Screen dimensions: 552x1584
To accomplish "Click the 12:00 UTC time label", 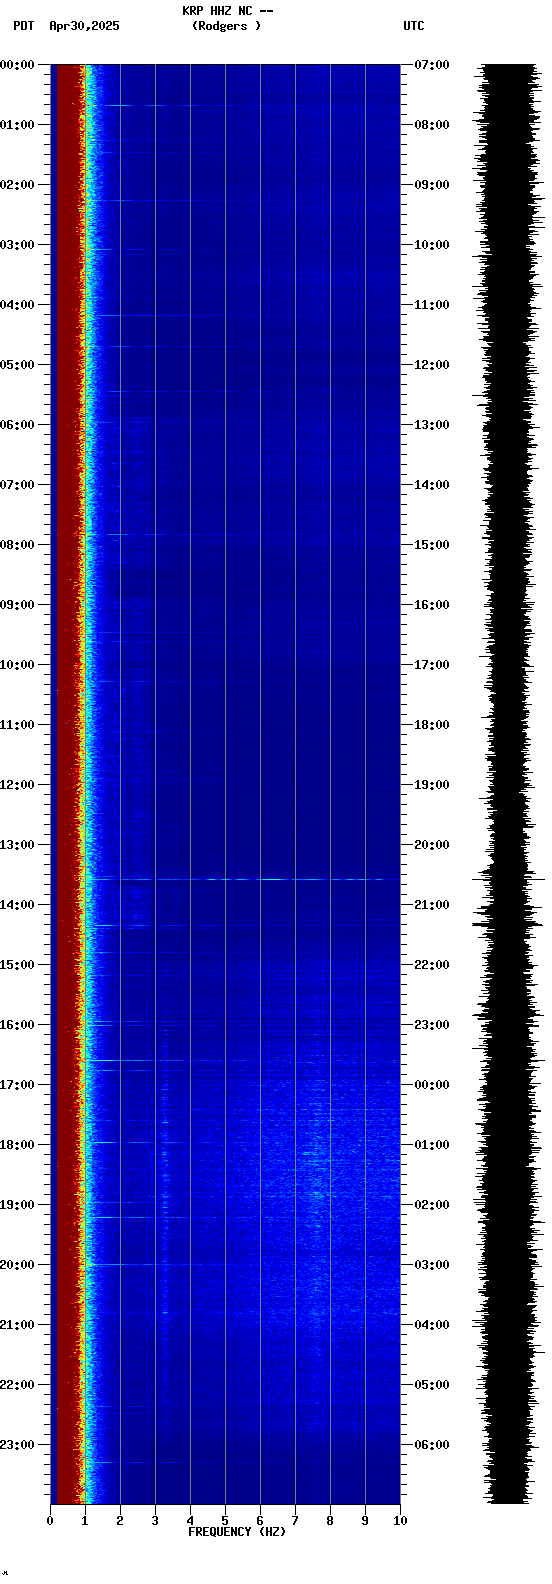I will click(x=431, y=365).
